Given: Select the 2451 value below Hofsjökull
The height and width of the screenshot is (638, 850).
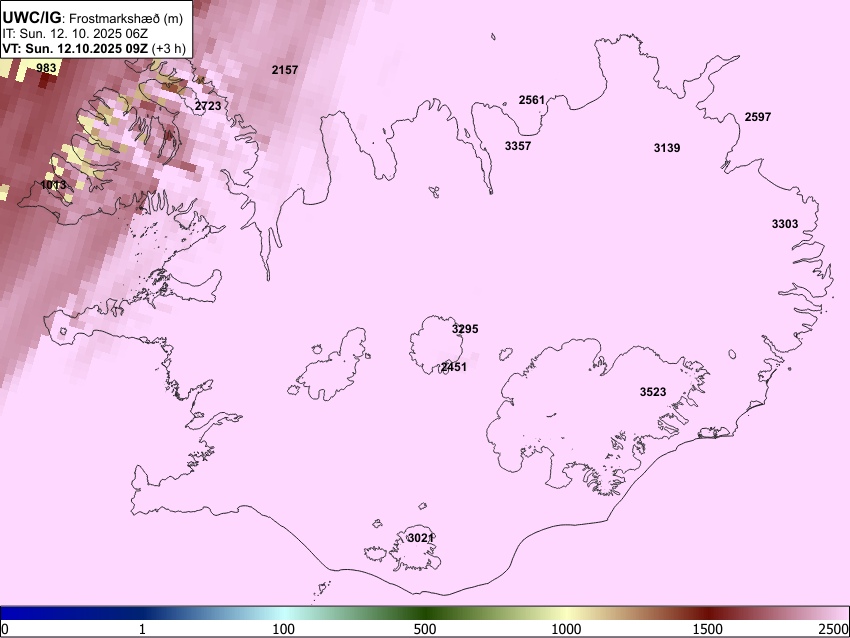Looking at the screenshot, I should (454, 367).
